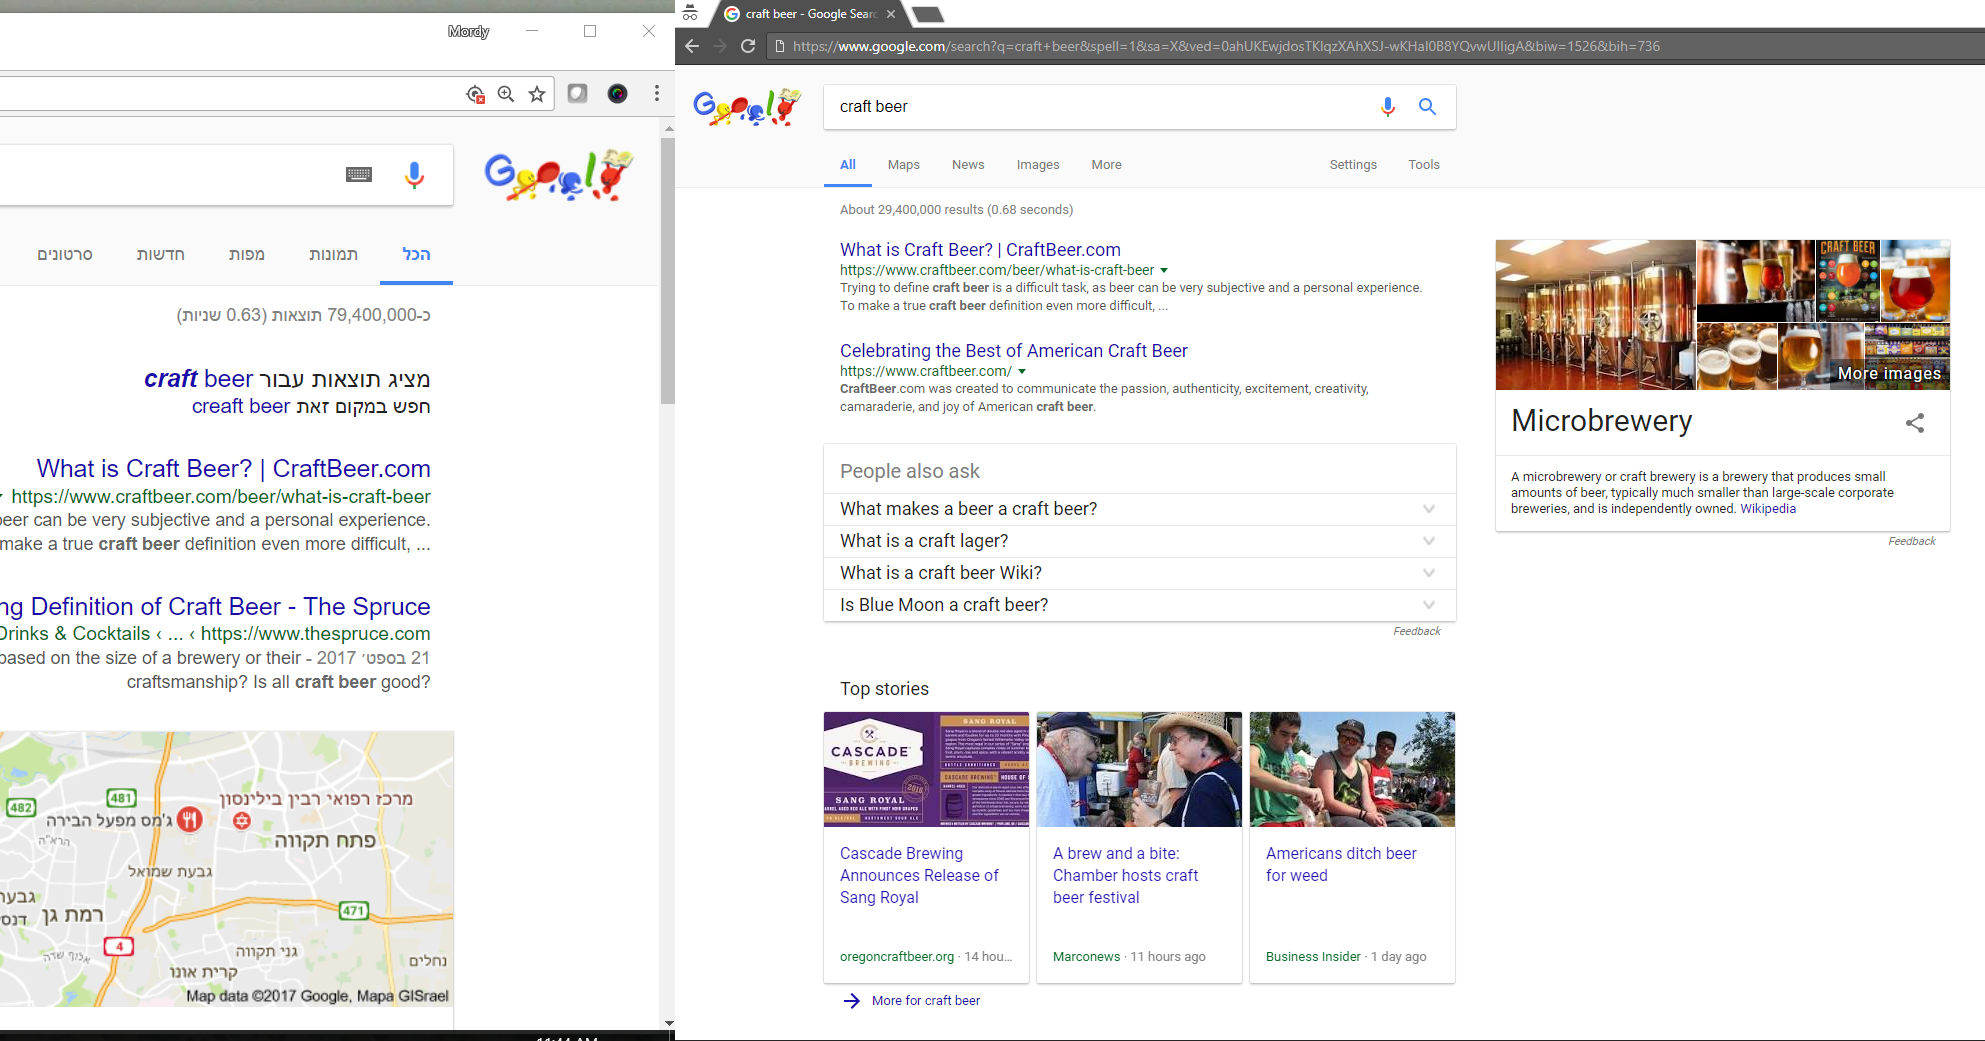Open the on-screen keyboard icon in the Hebrew search box

[359, 175]
